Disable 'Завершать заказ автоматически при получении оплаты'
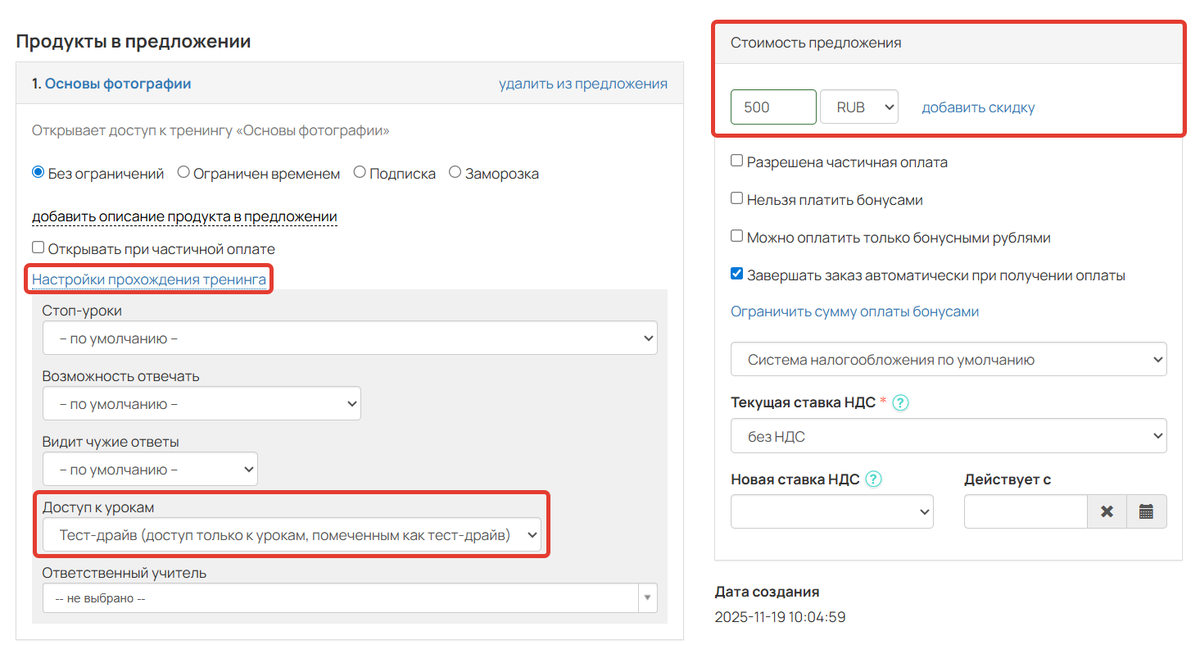 coord(736,273)
